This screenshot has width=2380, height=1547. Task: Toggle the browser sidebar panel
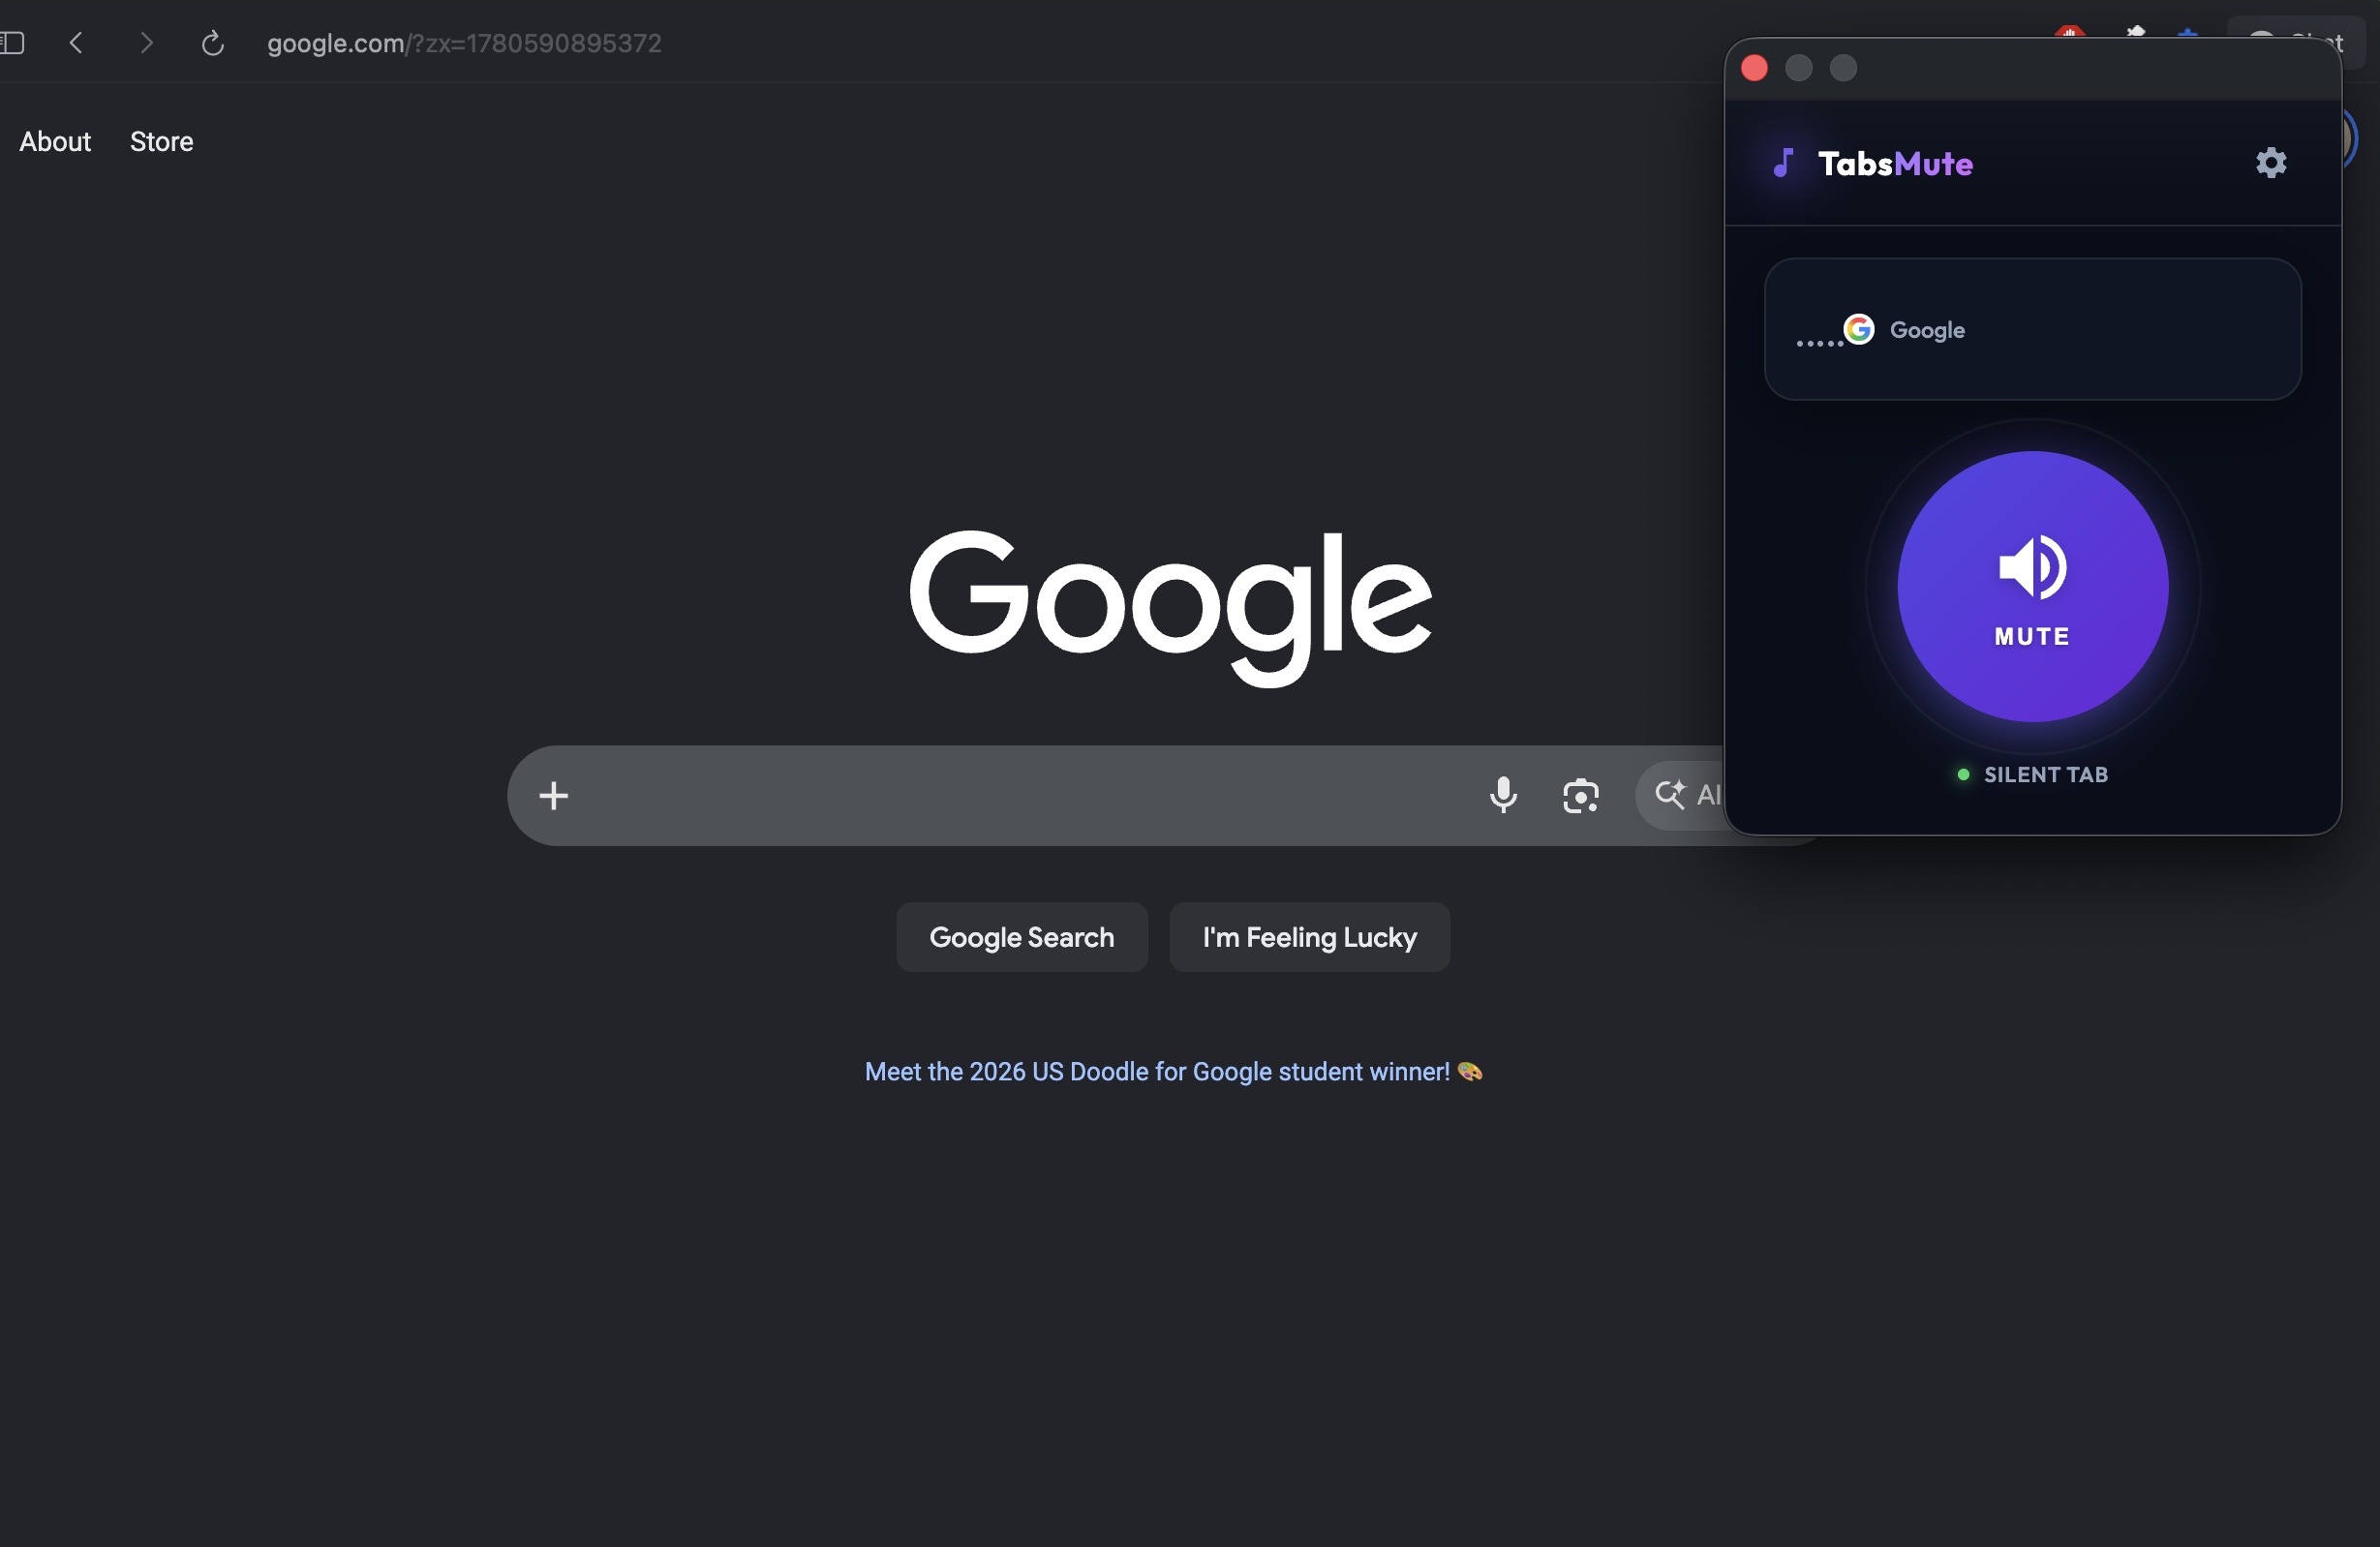pyautogui.click(x=12, y=43)
